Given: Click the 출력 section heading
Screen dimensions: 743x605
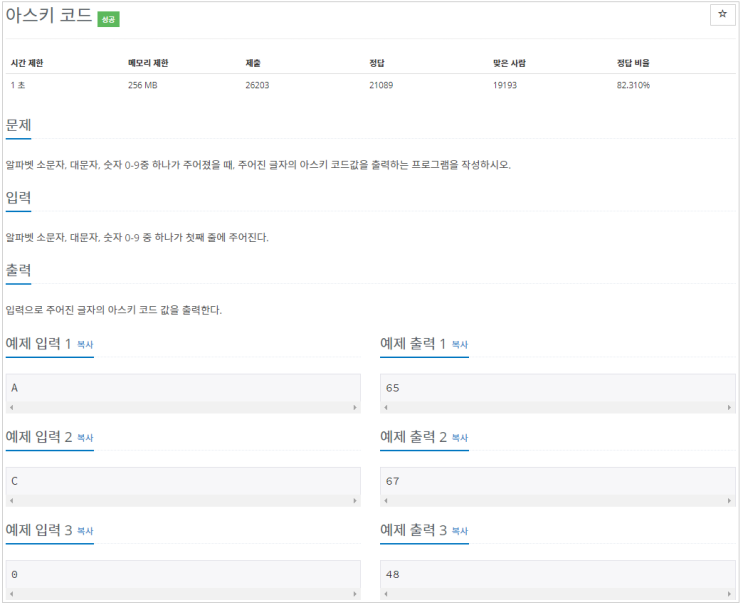Looking at the screenshot, I should [x=18, y=270].
